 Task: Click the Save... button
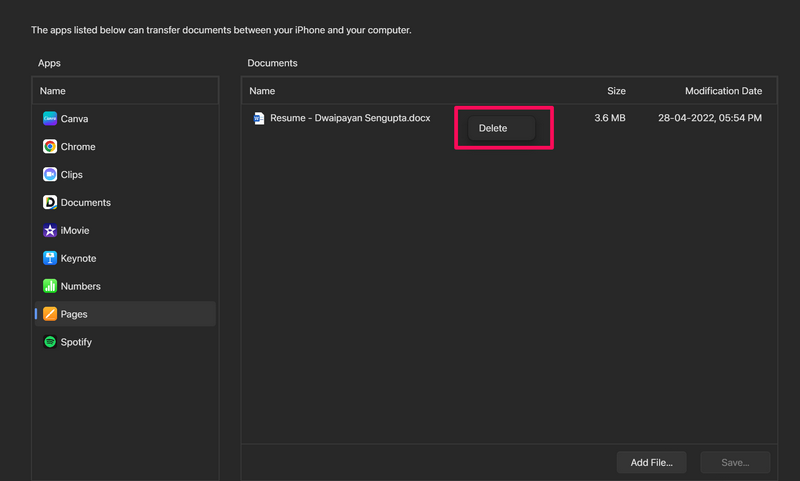point(735,462)
